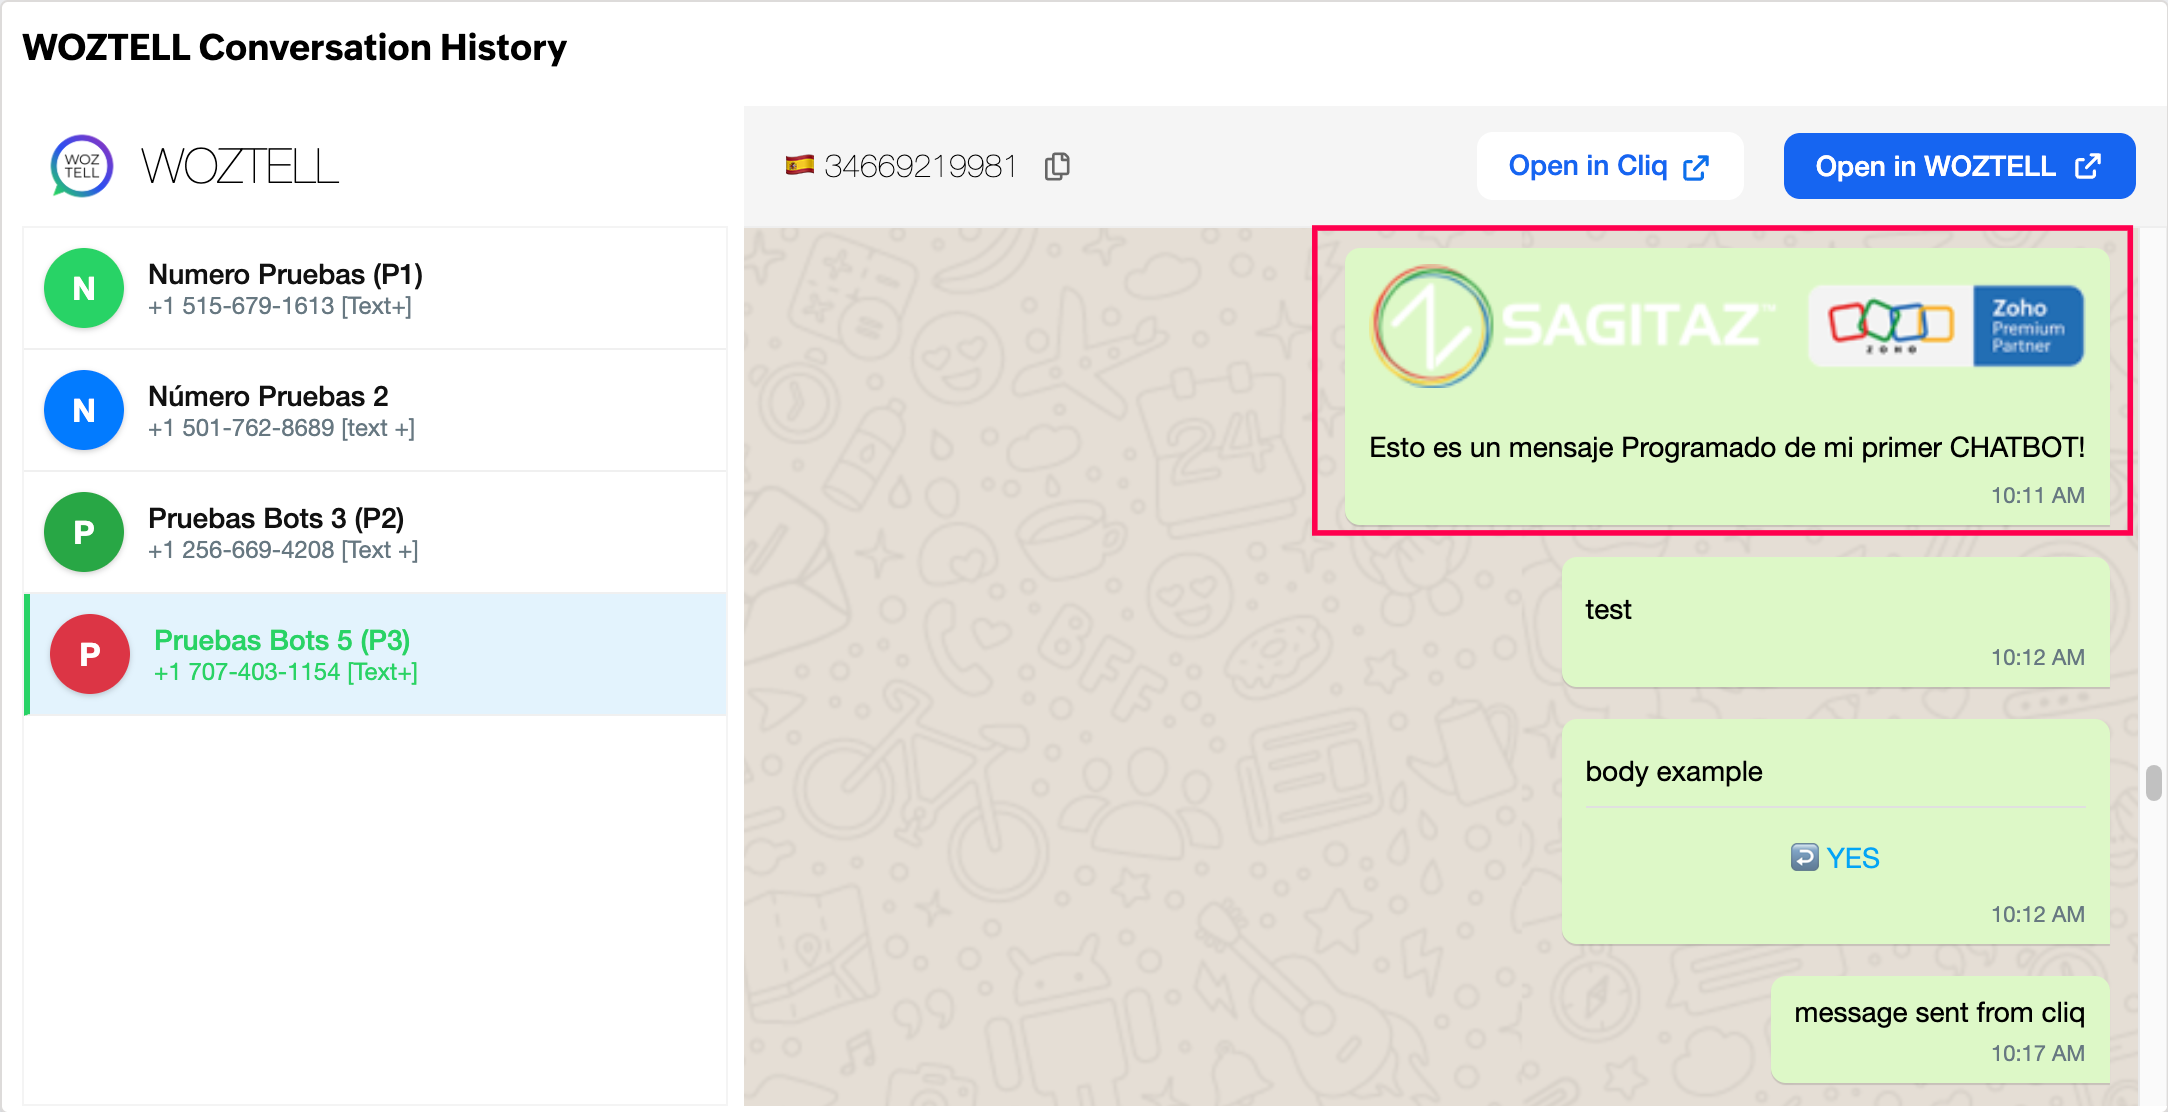Click the blue N avatar of Número Pruebas 2
The height and width of the screenshot is (1112, 2168).
point(84,410)
